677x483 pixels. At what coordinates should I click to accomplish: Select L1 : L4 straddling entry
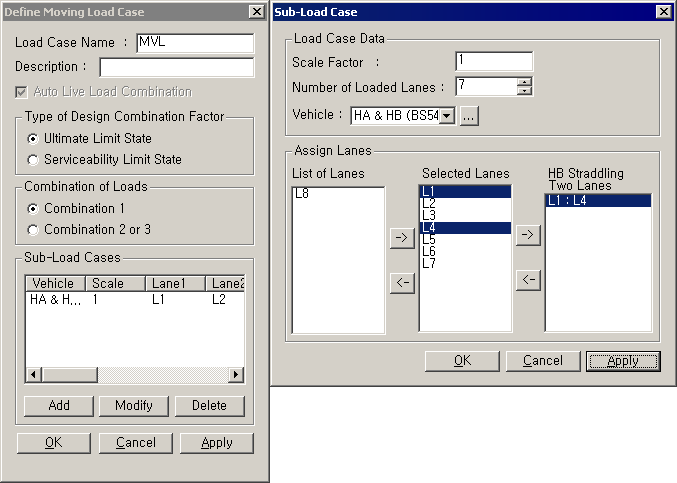pos(595,201)
